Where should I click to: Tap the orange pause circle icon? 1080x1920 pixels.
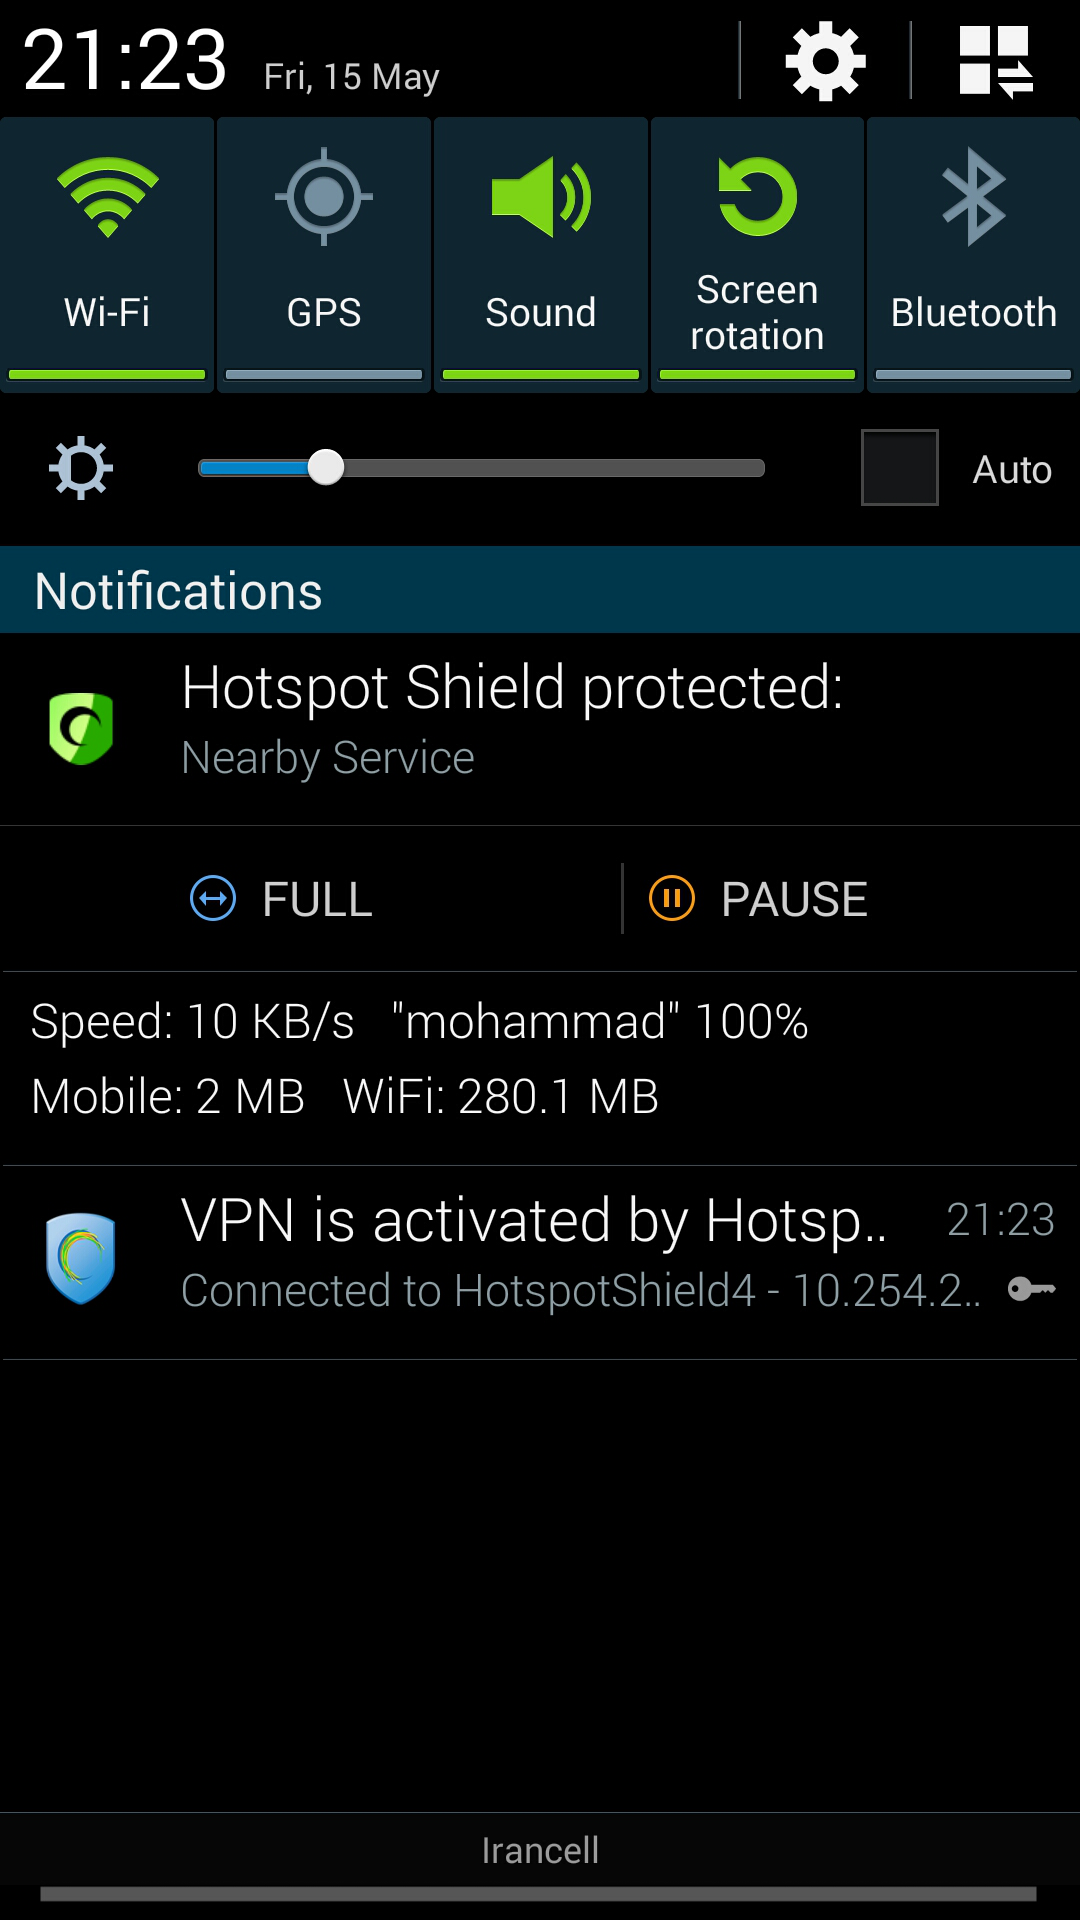tap(672, 898)
